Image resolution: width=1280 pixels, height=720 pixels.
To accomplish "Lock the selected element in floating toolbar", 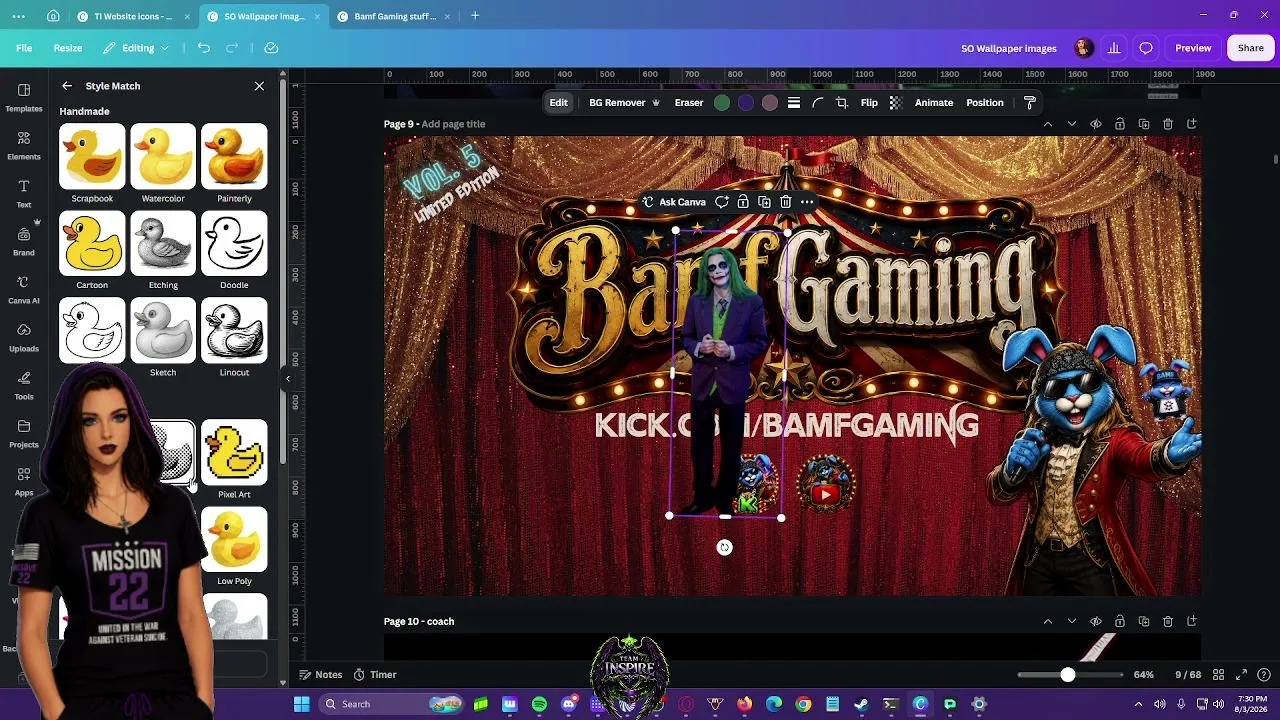I will coord(742,202).
